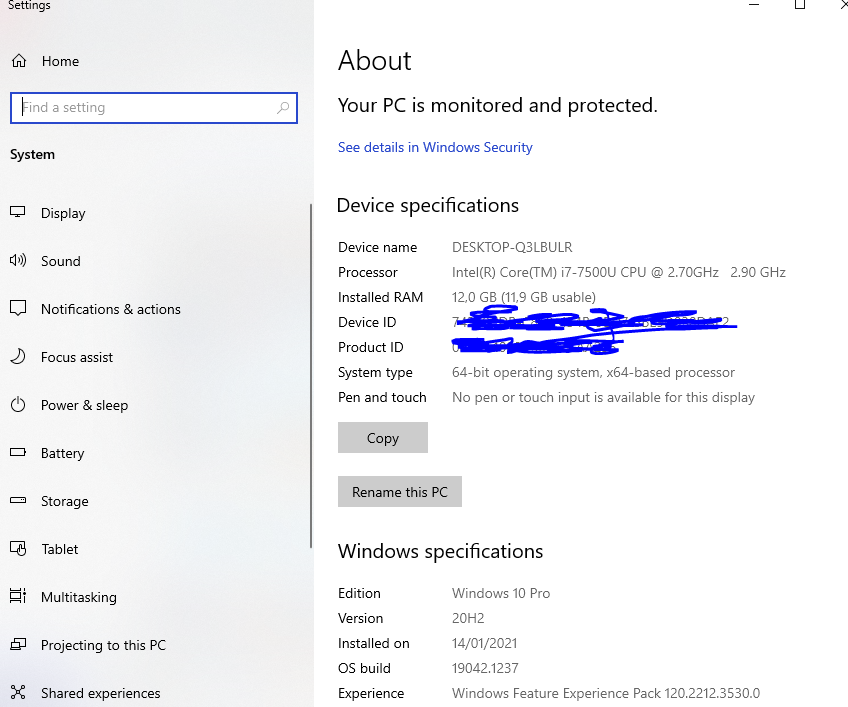
Task: Click the 64-bit operating system text
Action: 593,372
